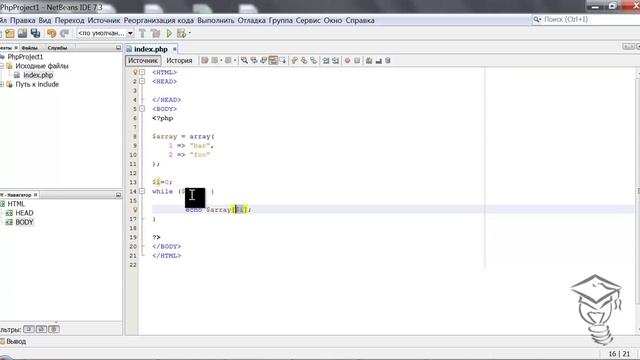
Task: Minimize the Navigator panel
Action: 118,195
